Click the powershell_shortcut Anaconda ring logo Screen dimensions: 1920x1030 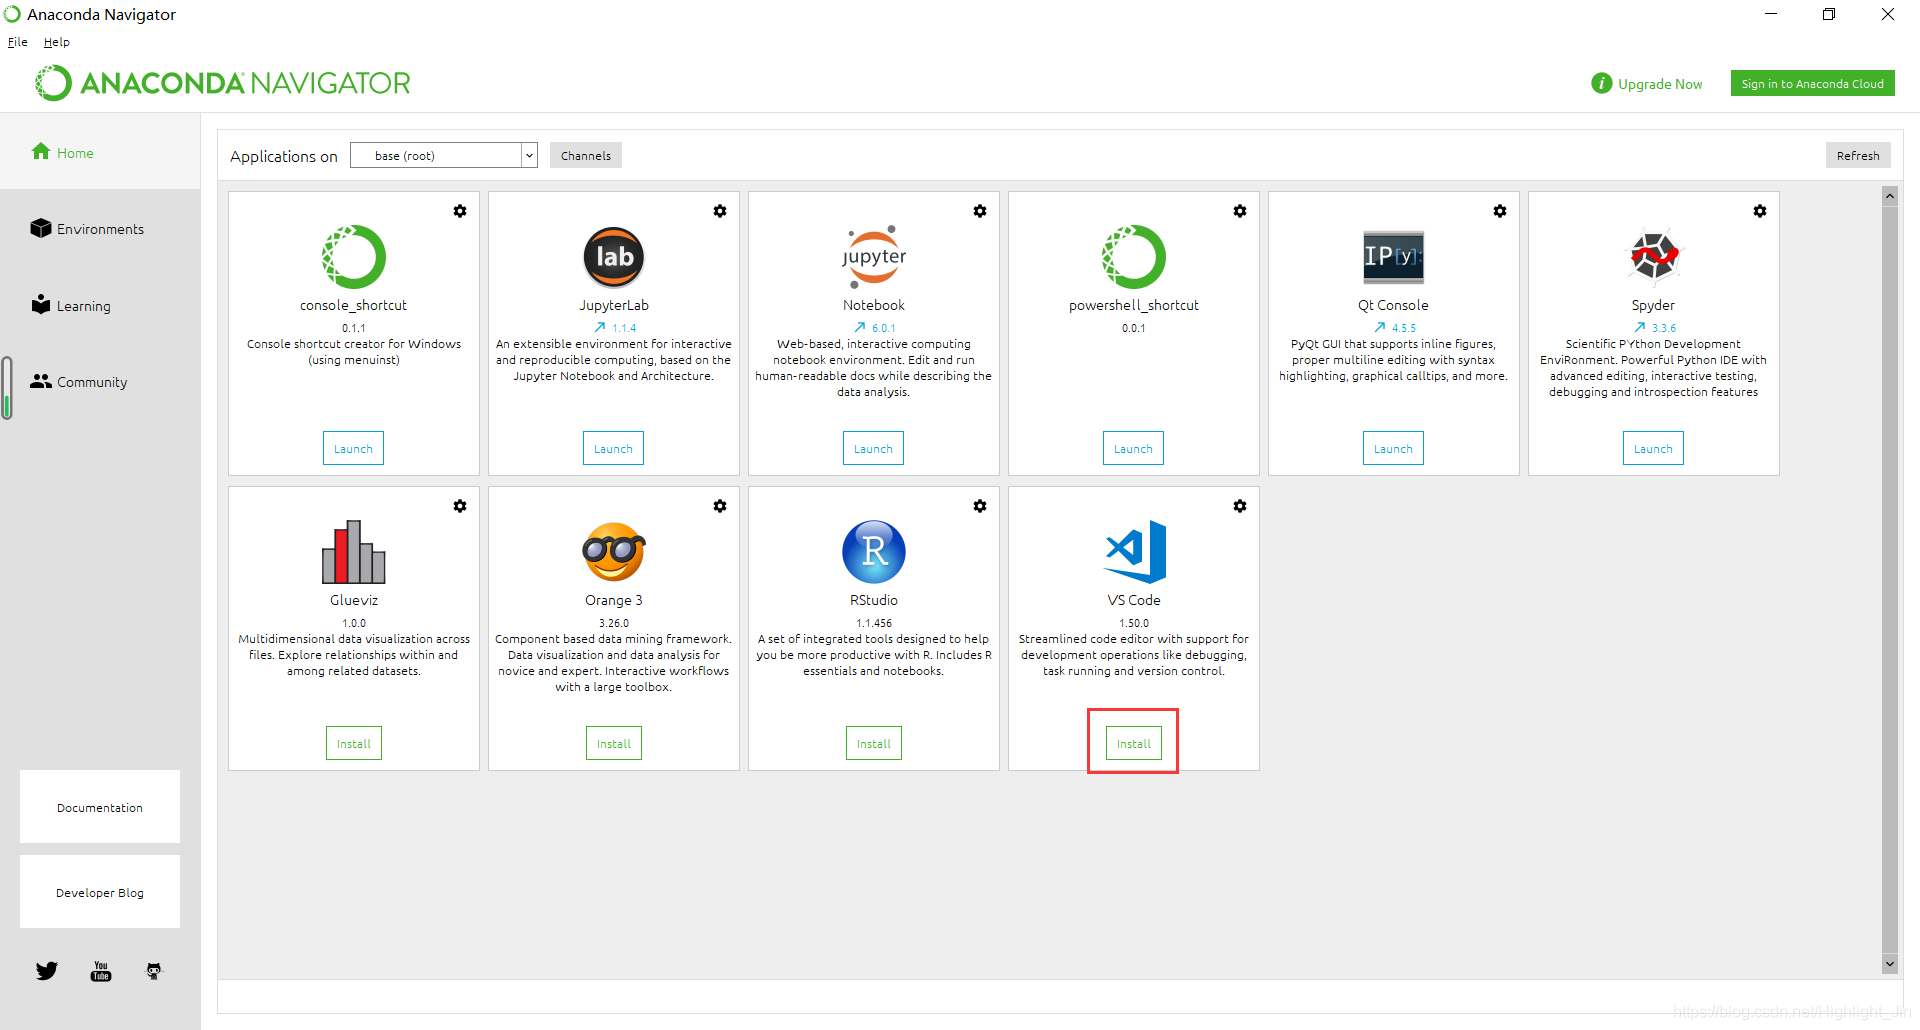pos(1134,257)
